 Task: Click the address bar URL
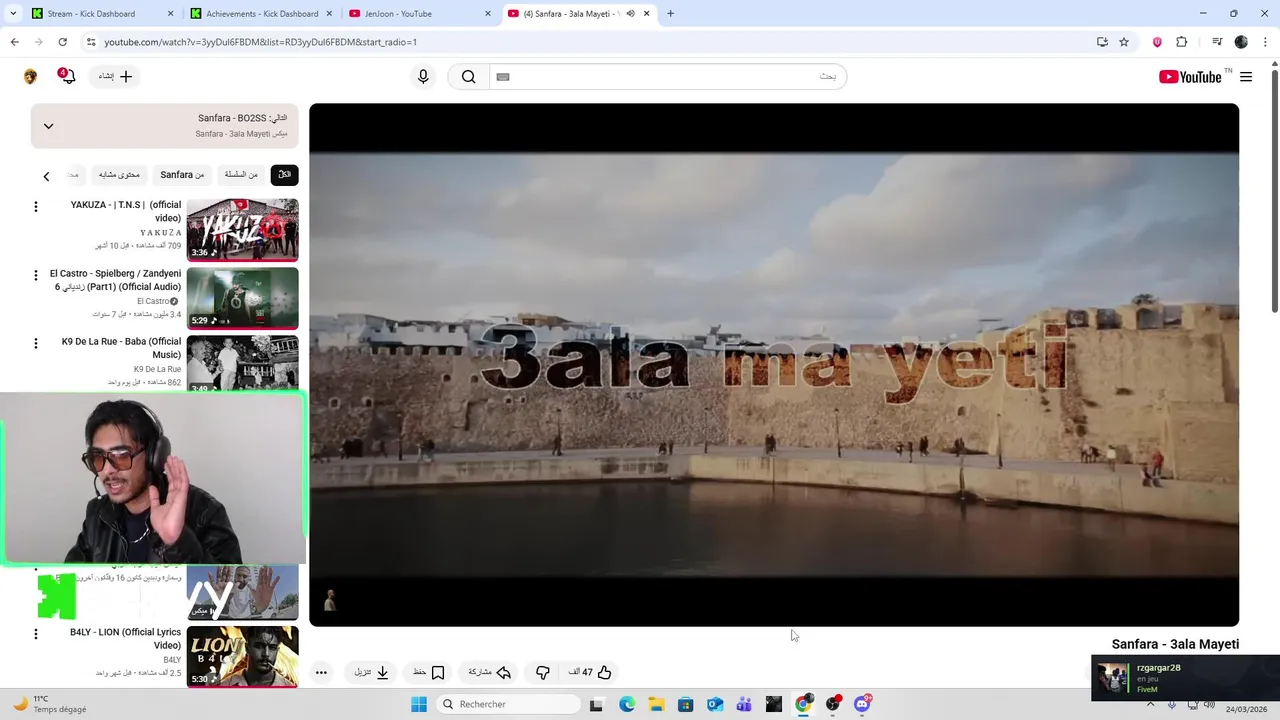[260, 42]
